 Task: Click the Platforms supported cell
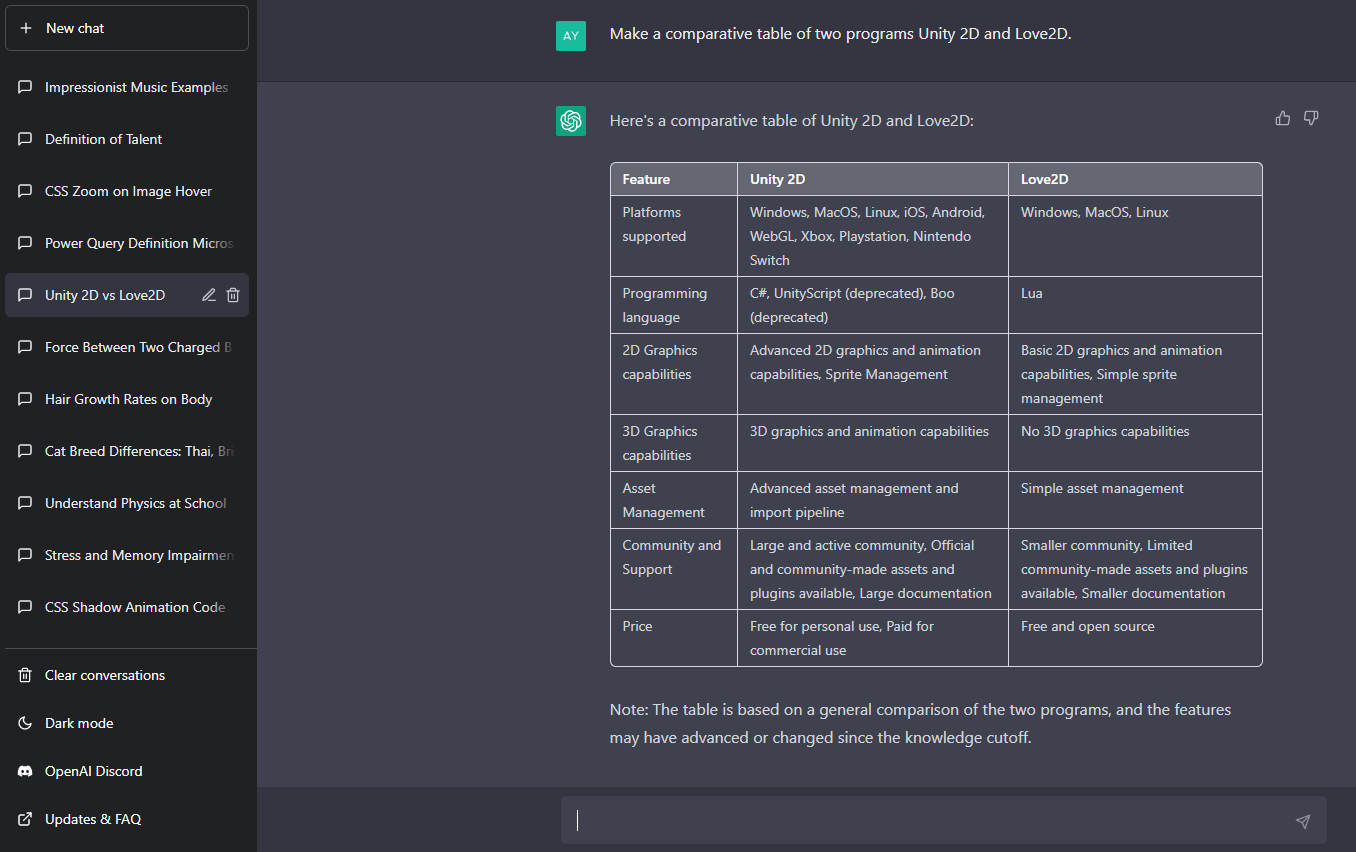point(674,236)
